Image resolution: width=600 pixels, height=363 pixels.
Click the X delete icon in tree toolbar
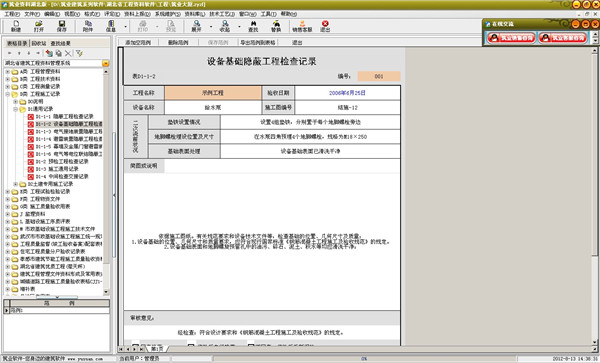coord(68,53)
